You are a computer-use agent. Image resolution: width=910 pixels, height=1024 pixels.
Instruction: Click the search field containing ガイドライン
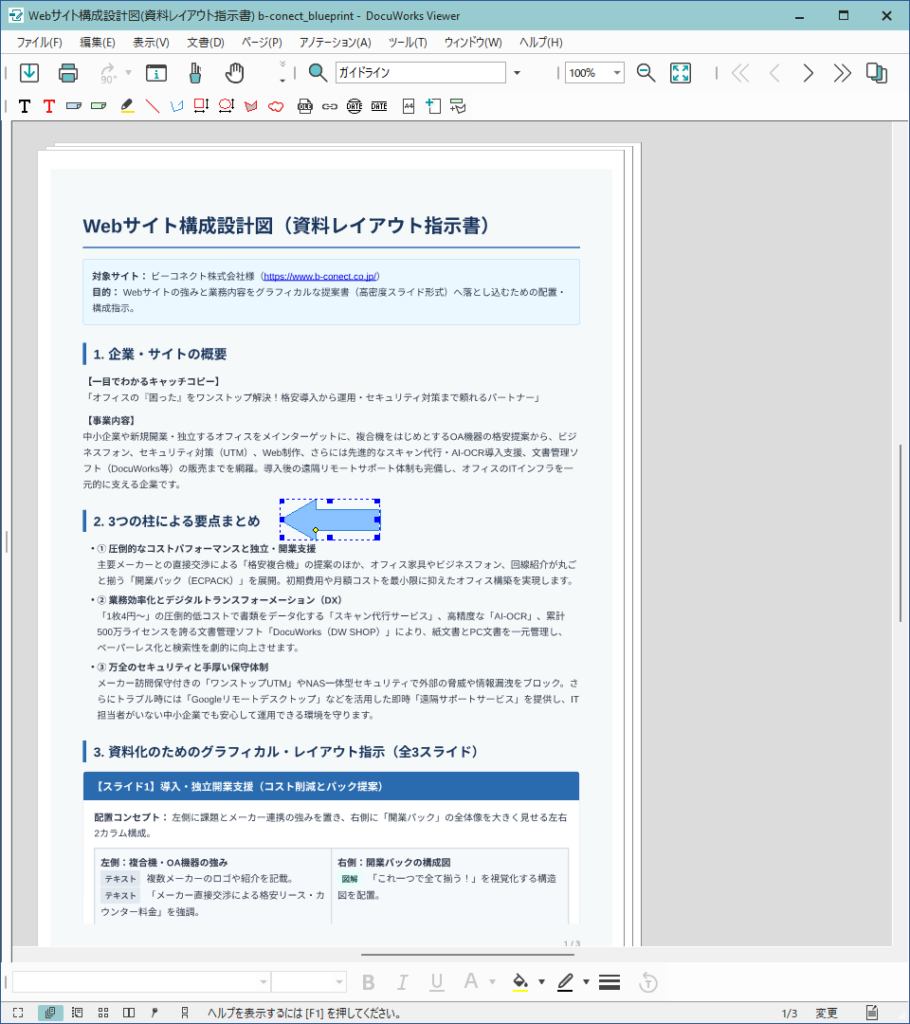tap(421, 72)
